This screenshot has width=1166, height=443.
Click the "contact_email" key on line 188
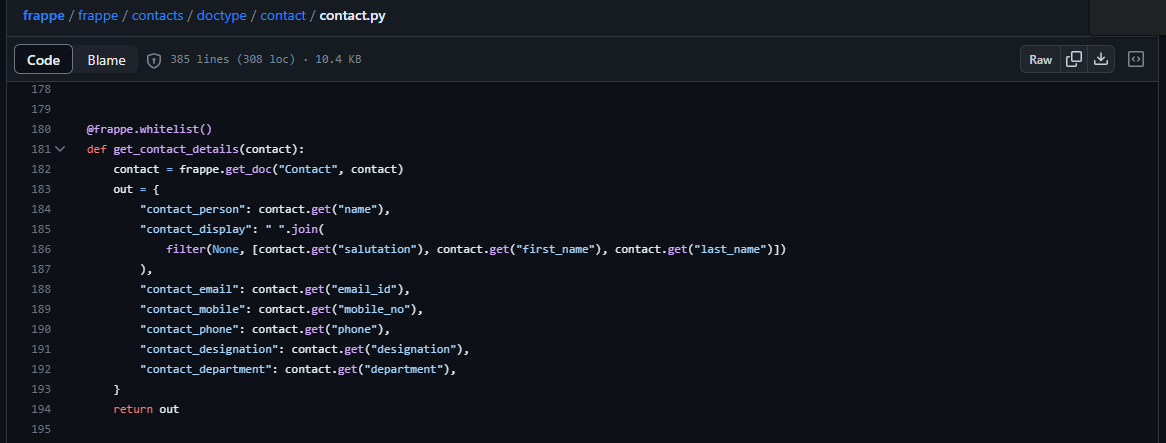(193, 289)
